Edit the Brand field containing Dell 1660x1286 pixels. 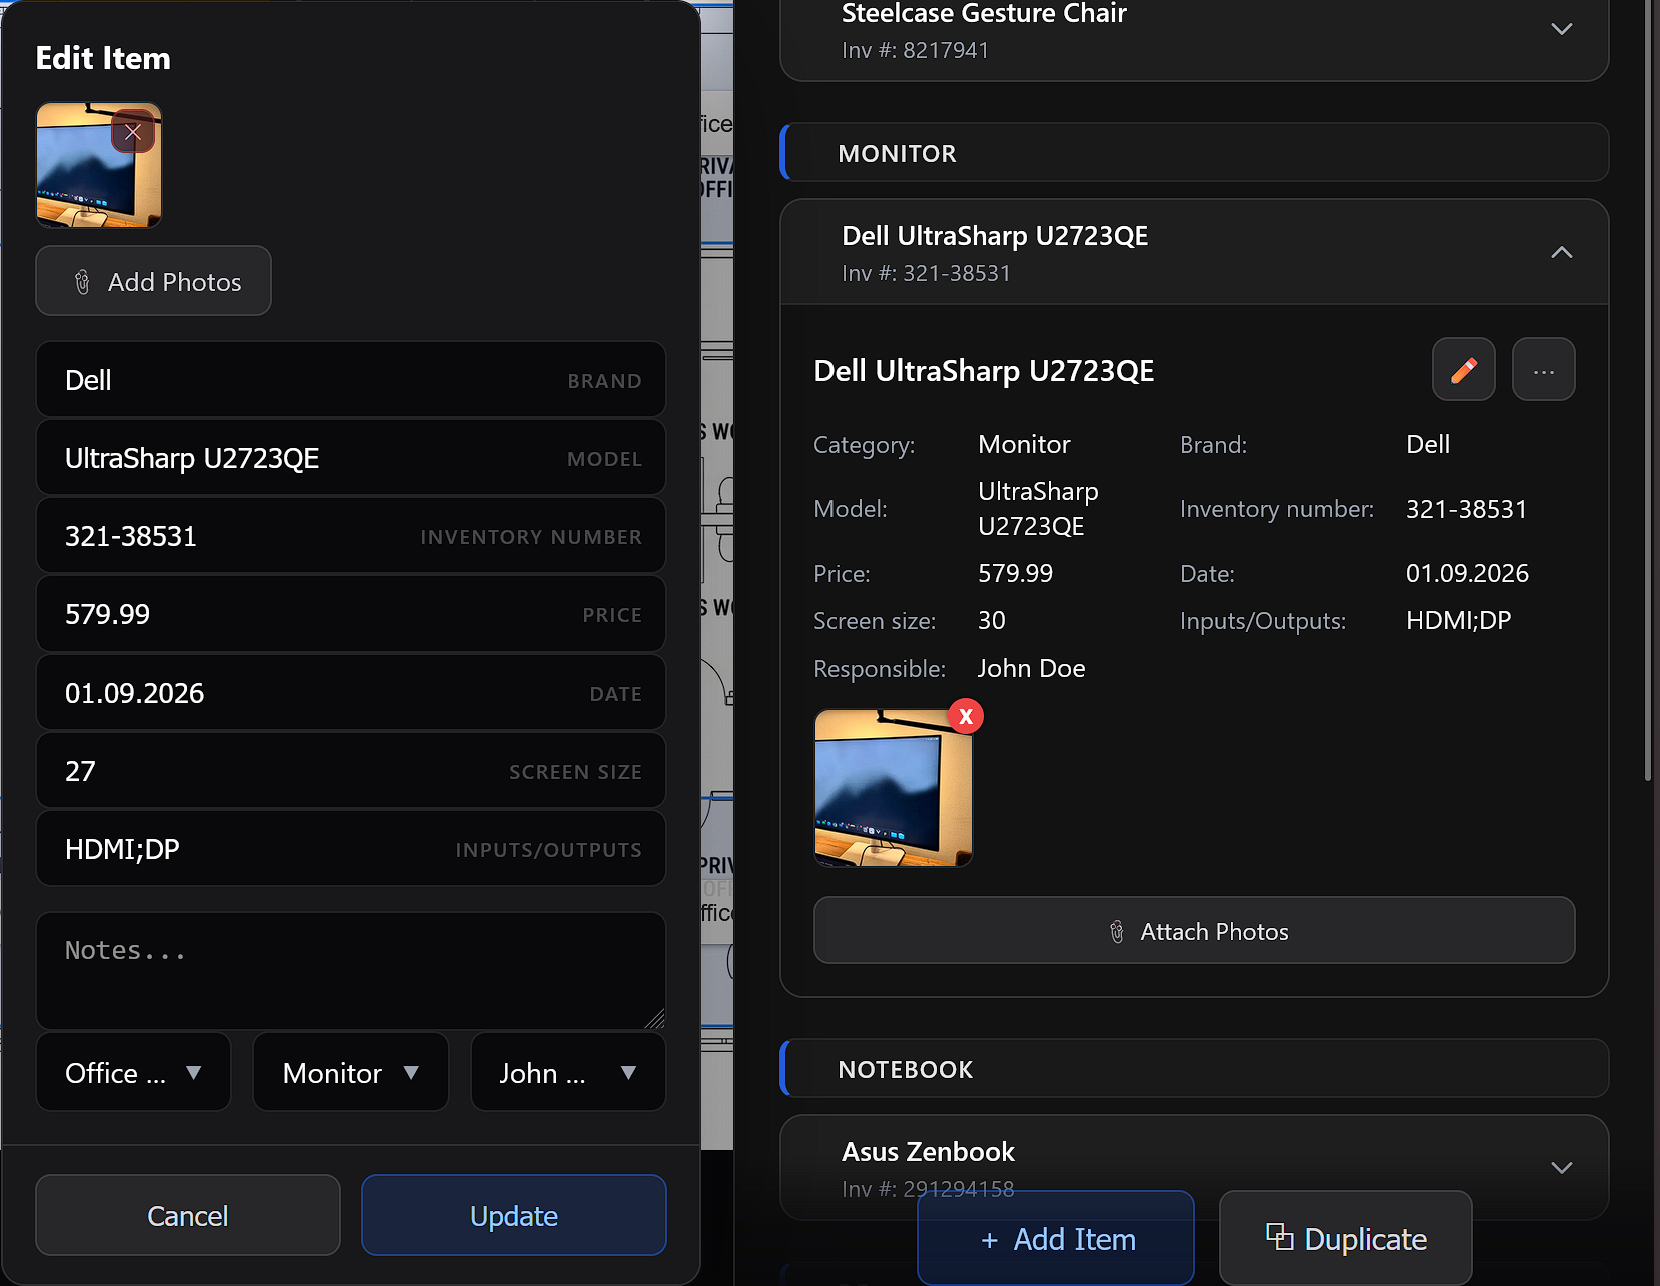click(351, 380)
